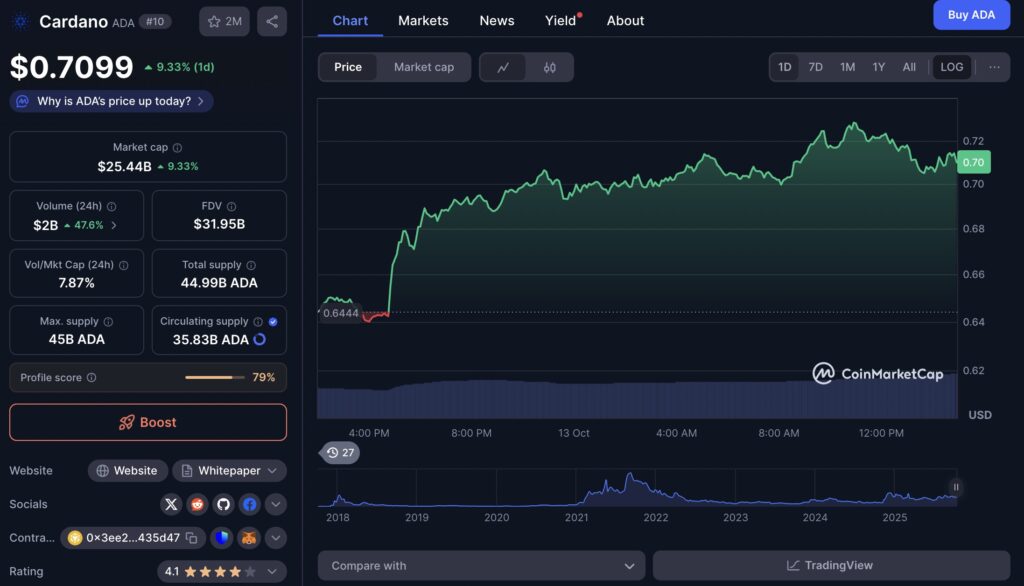Viewport: 1024px width, 586px height.
Task: Open Volume (24h) details chevron
Action: [x=114, y=225]
